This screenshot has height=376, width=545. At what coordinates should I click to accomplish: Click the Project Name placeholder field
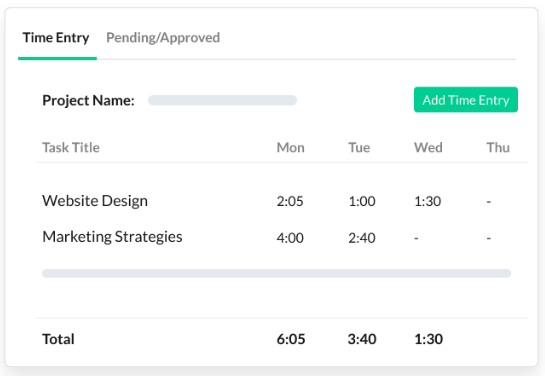click(x=222, y=100)
